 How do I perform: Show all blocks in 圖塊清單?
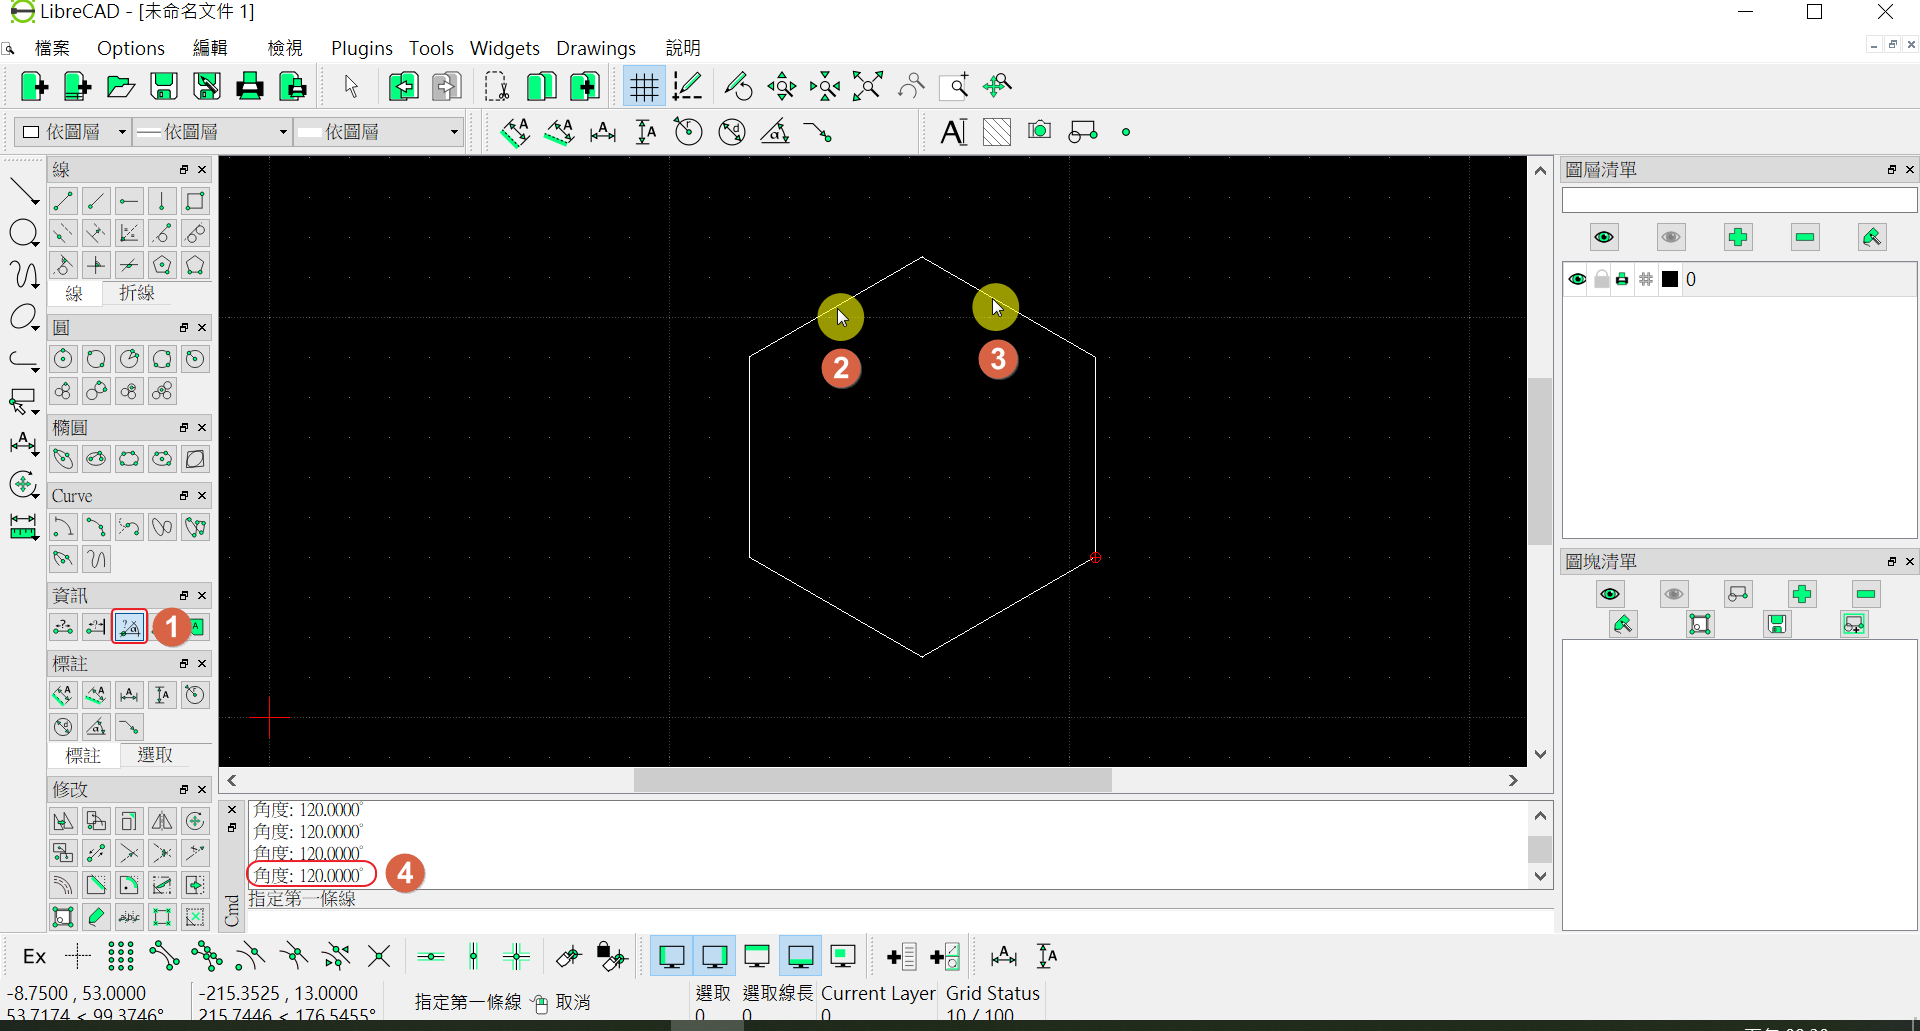(1609, 594)
